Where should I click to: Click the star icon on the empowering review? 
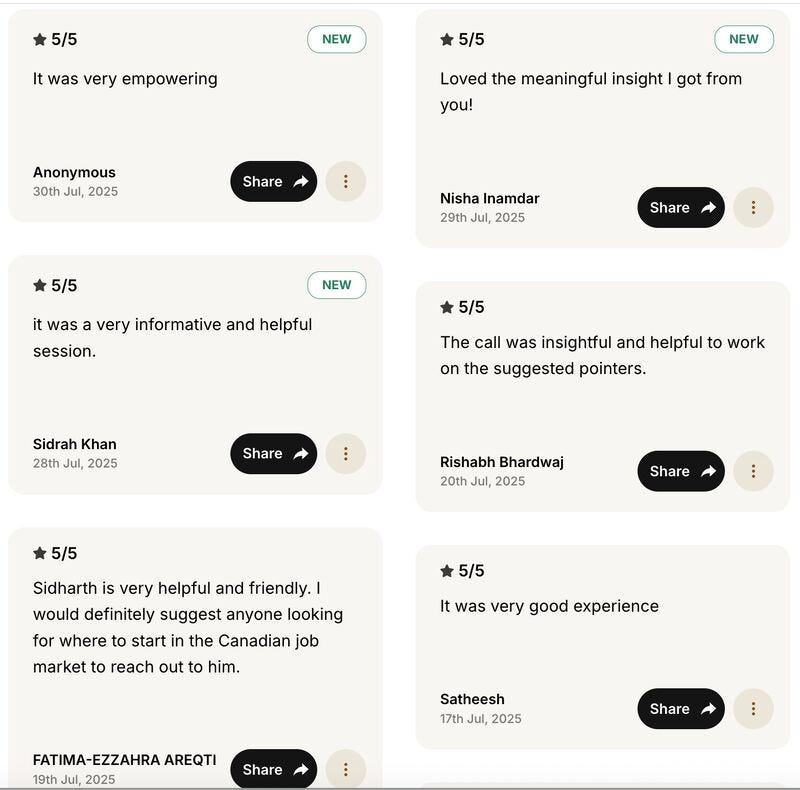coord(38,39)
